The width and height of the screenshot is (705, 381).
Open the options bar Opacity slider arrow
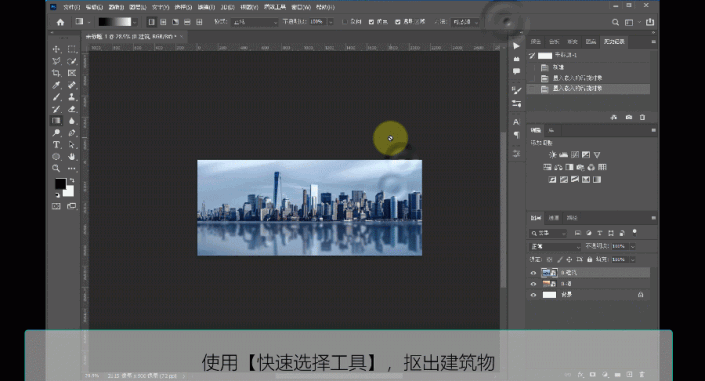(x=331, y=22)
